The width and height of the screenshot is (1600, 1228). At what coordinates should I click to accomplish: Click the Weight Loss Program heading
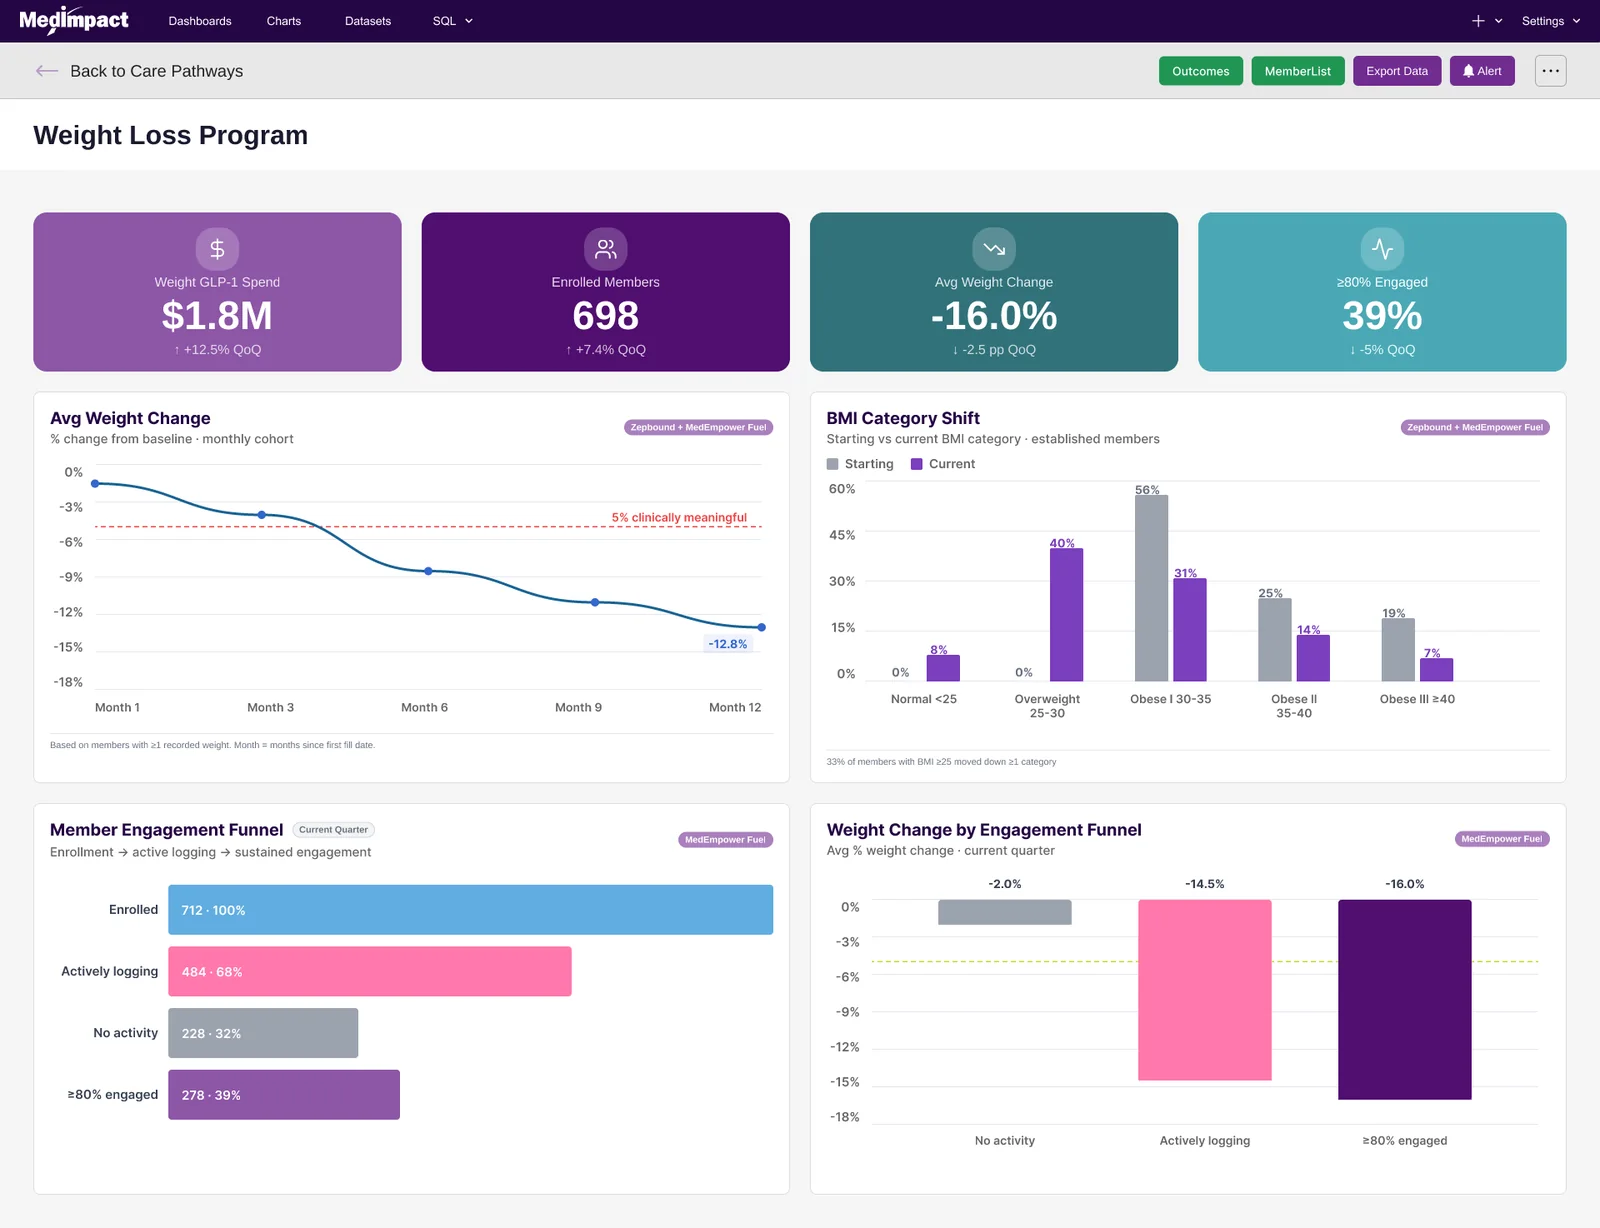pos(171,135)
